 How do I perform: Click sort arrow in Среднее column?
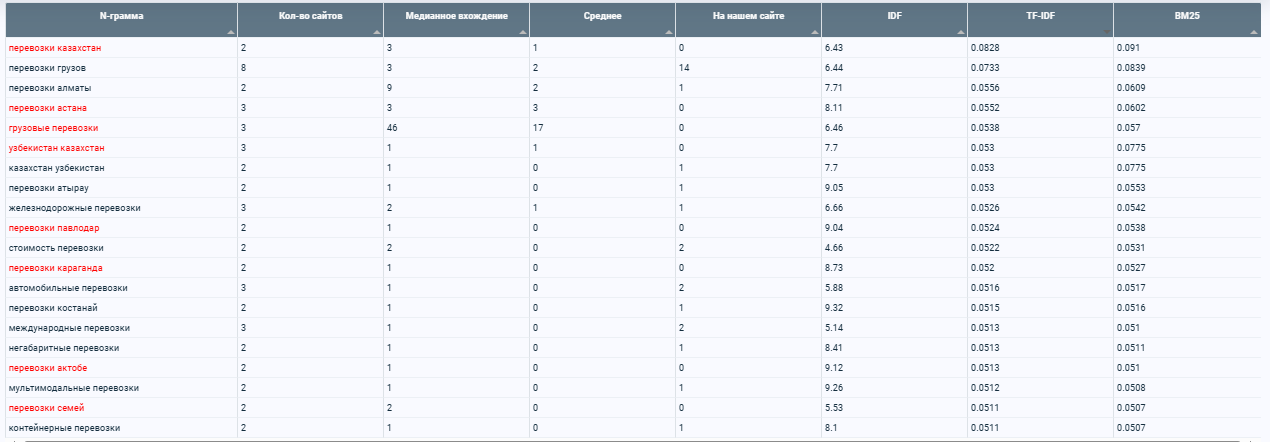(670, 33)
